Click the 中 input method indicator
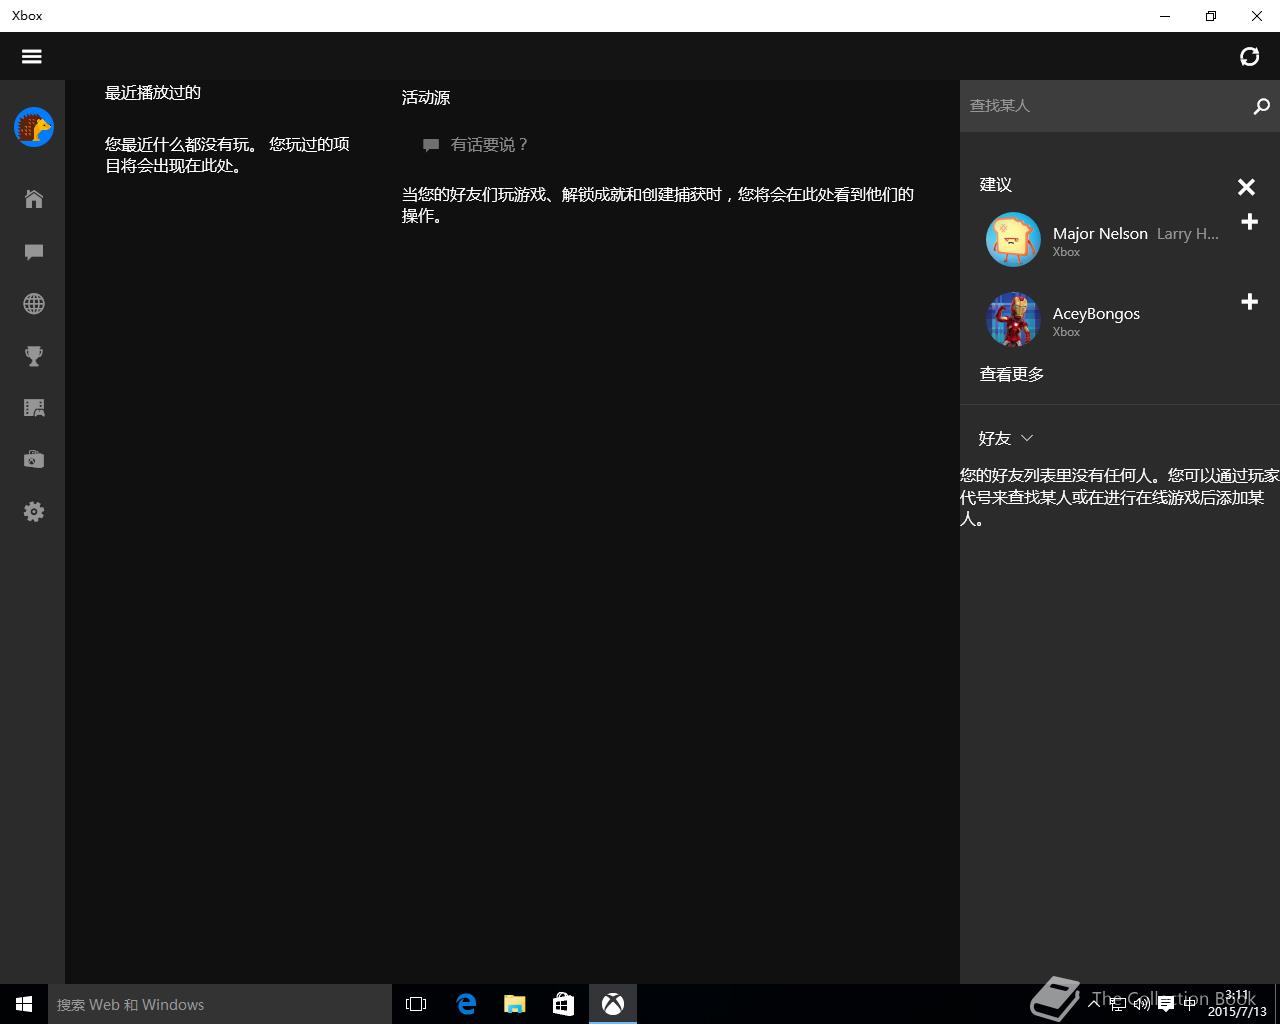1280x1024 pixels. [x=1189, y=1004]
